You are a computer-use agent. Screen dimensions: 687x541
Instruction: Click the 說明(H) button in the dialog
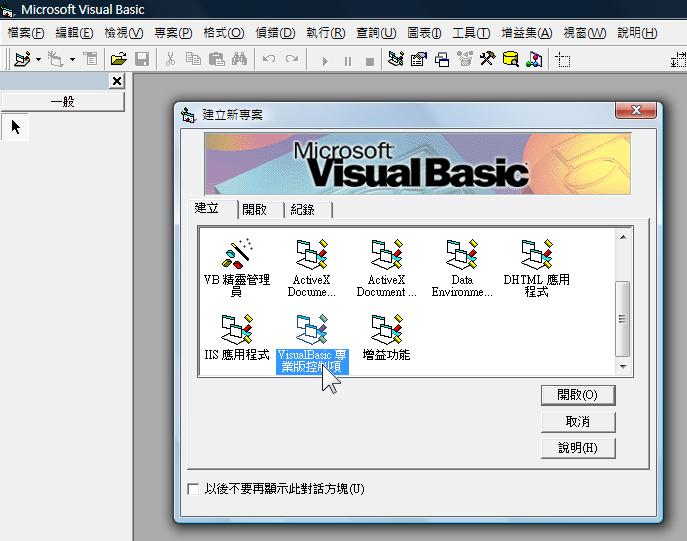[578, 448]
